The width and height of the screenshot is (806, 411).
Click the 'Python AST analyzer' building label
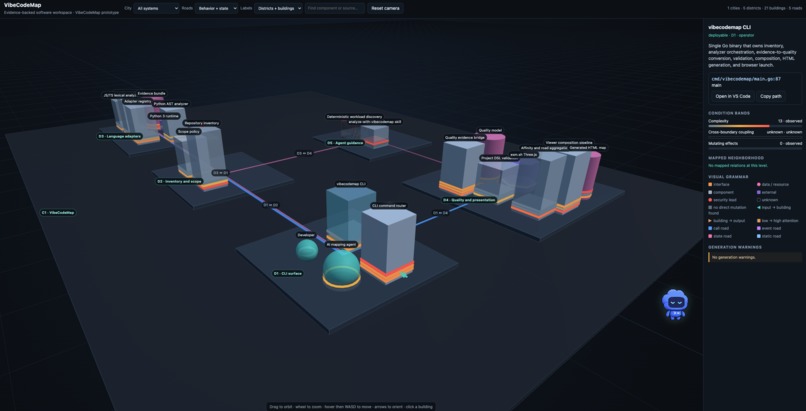171,104
